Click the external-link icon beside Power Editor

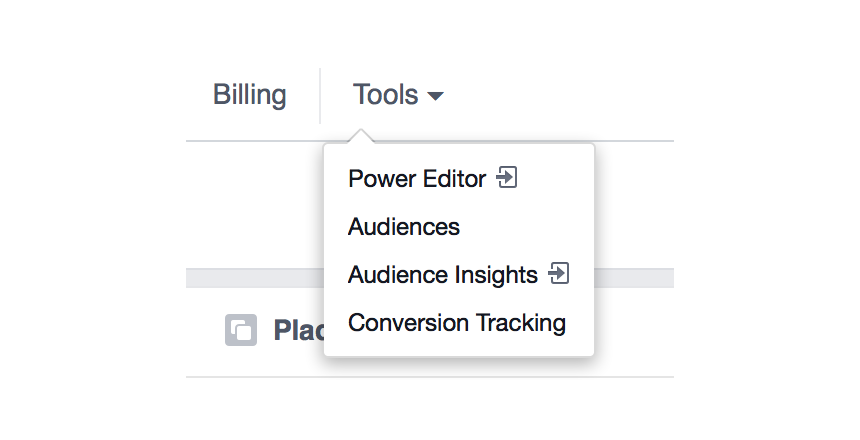tap(508, 178)
